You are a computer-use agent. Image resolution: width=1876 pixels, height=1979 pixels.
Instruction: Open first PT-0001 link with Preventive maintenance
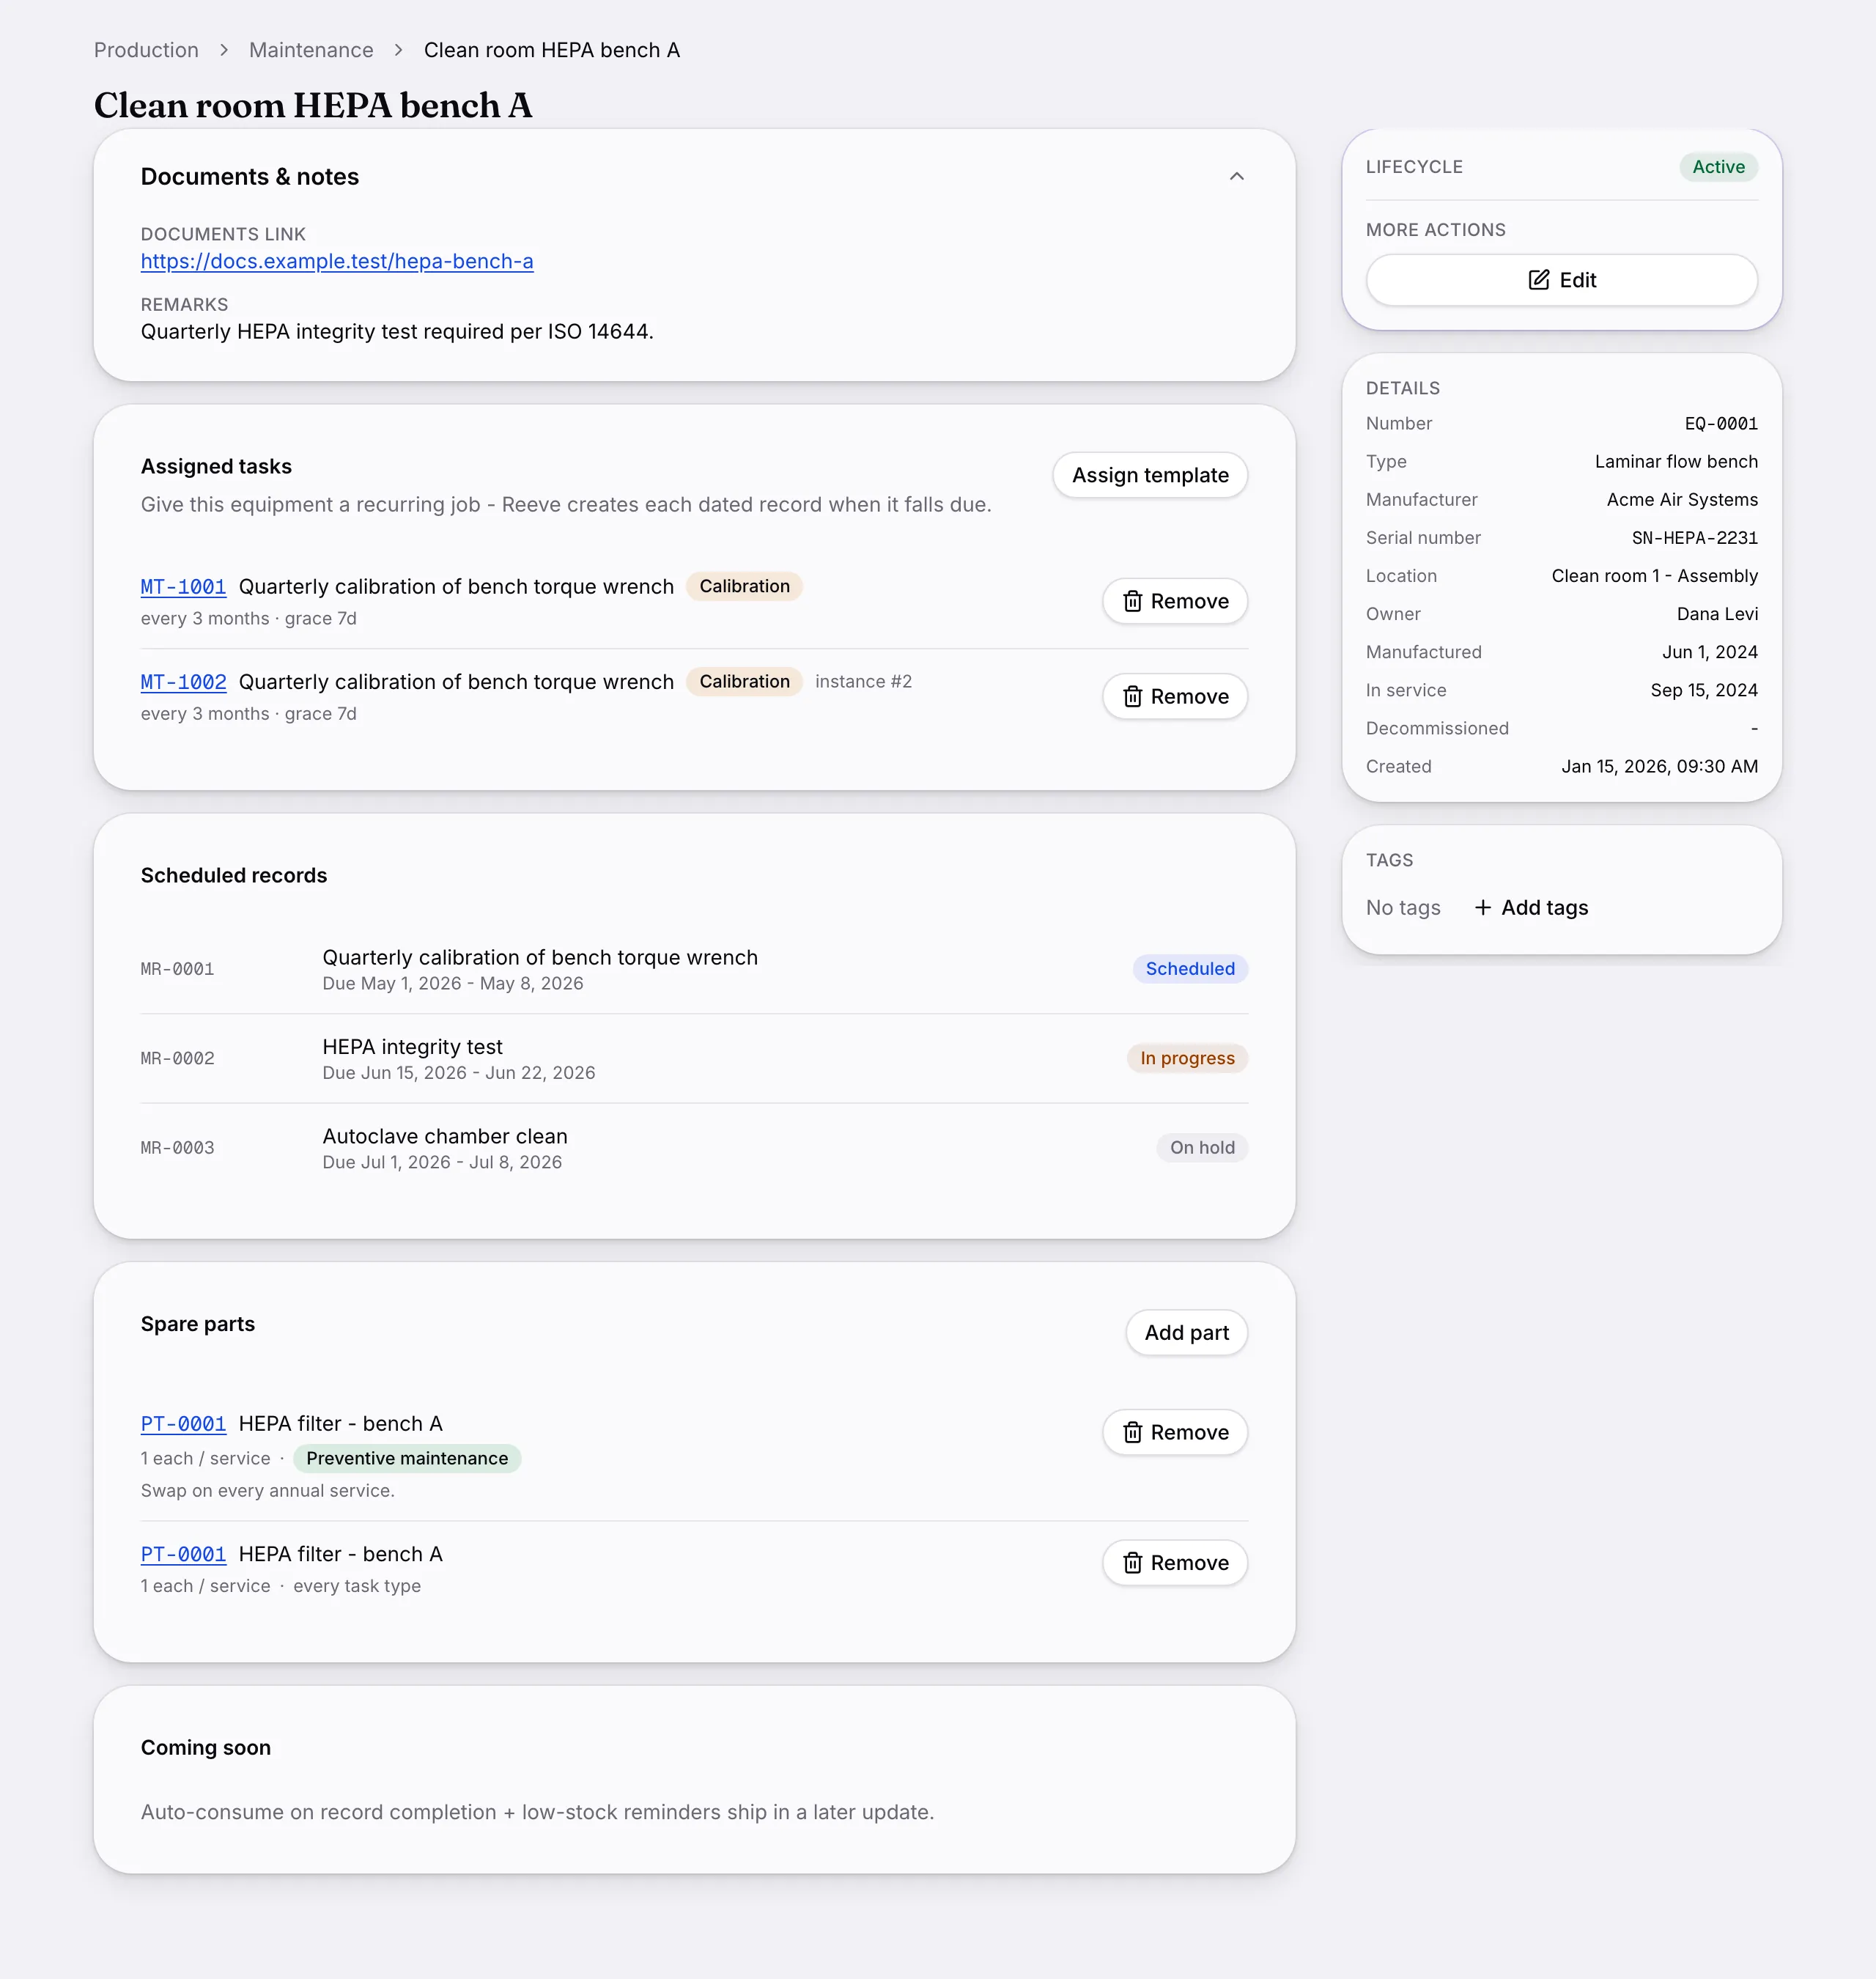point(183,1424)
